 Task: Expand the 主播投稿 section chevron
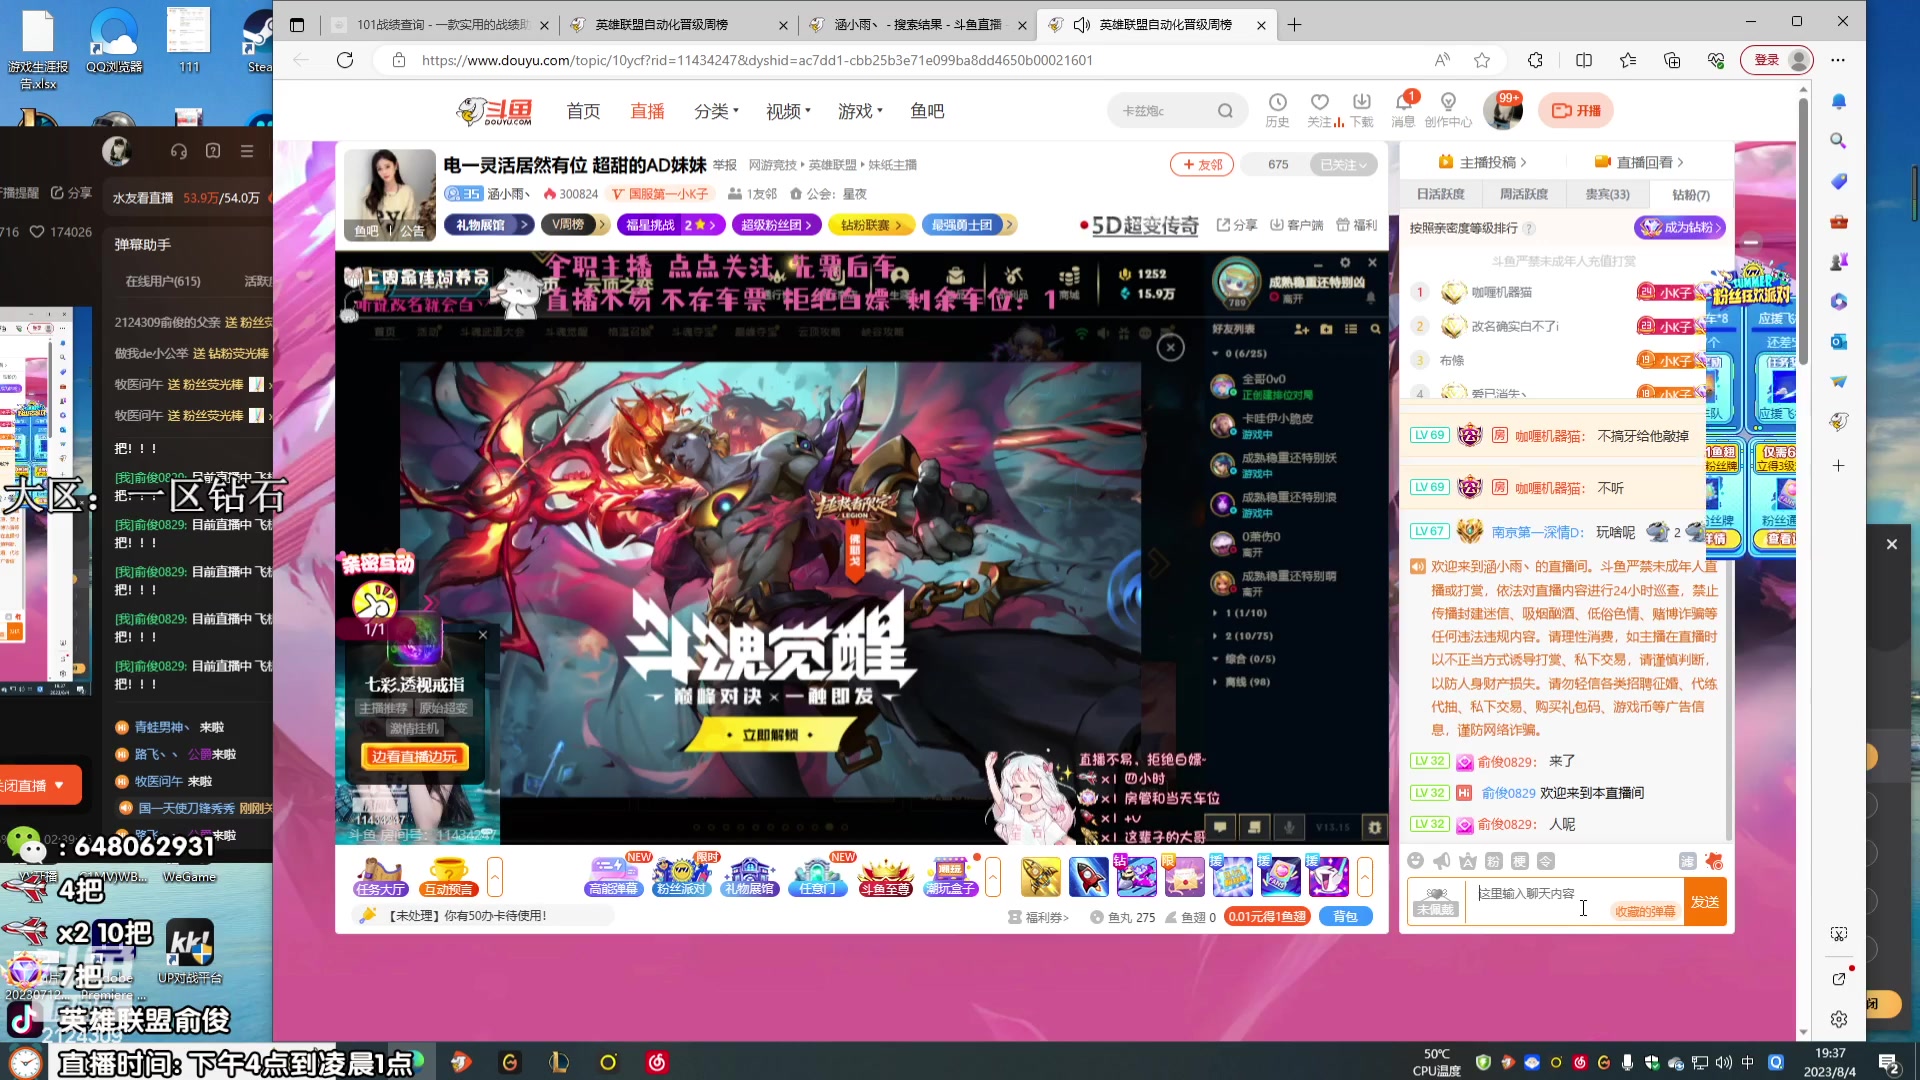(x=1523, y=162)
